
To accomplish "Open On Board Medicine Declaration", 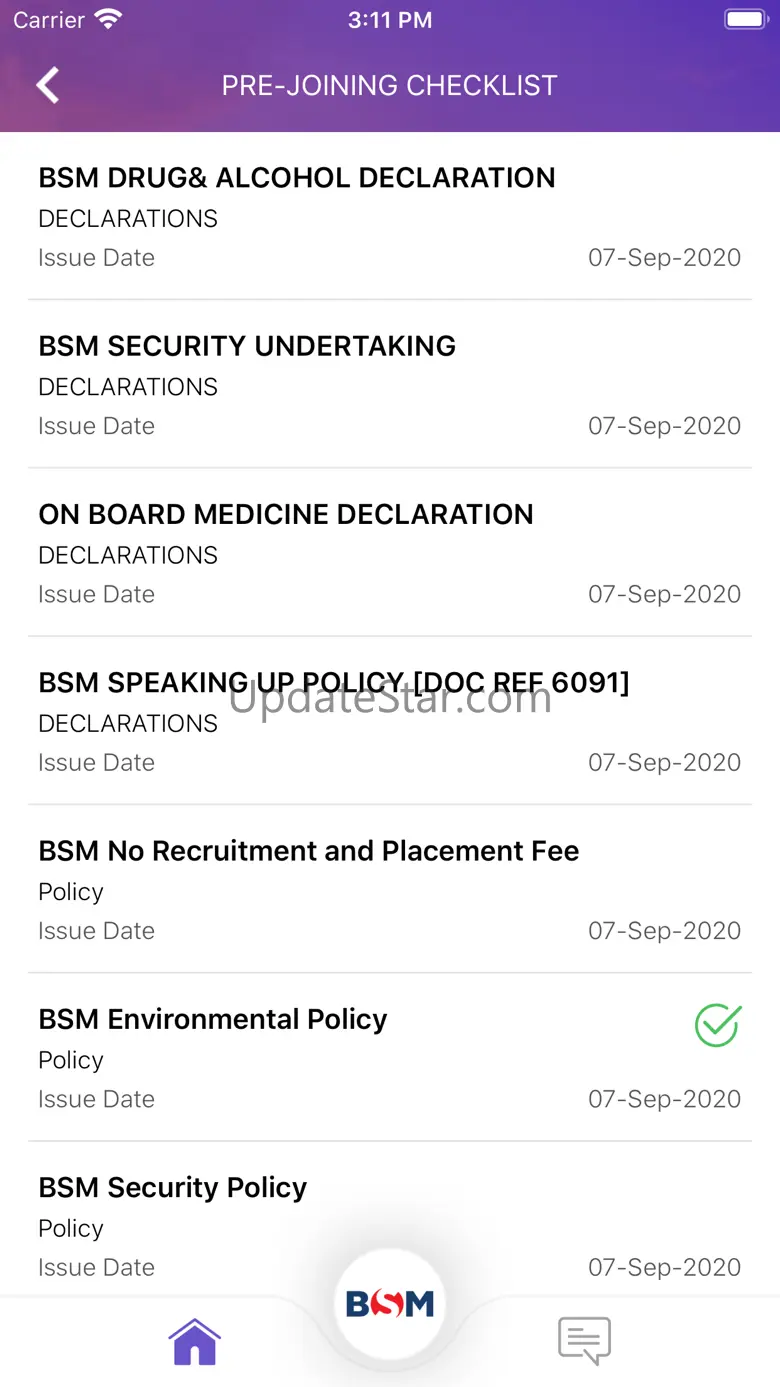I will coord(286,514).
